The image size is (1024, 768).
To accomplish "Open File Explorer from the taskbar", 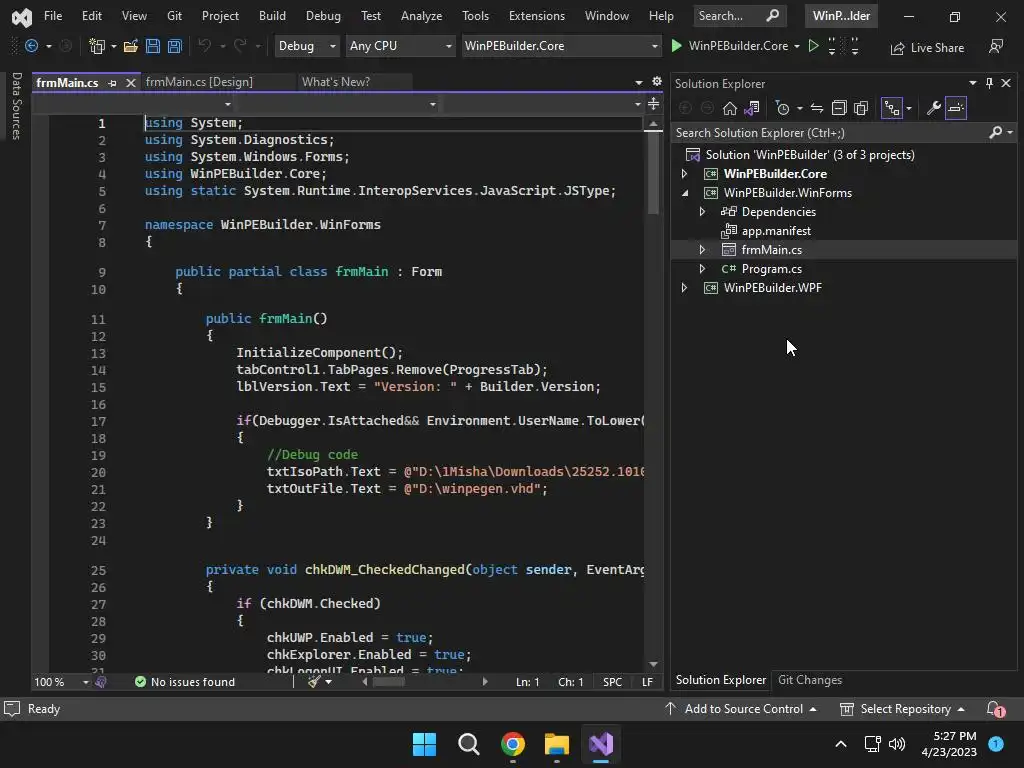I will [557, 744].
